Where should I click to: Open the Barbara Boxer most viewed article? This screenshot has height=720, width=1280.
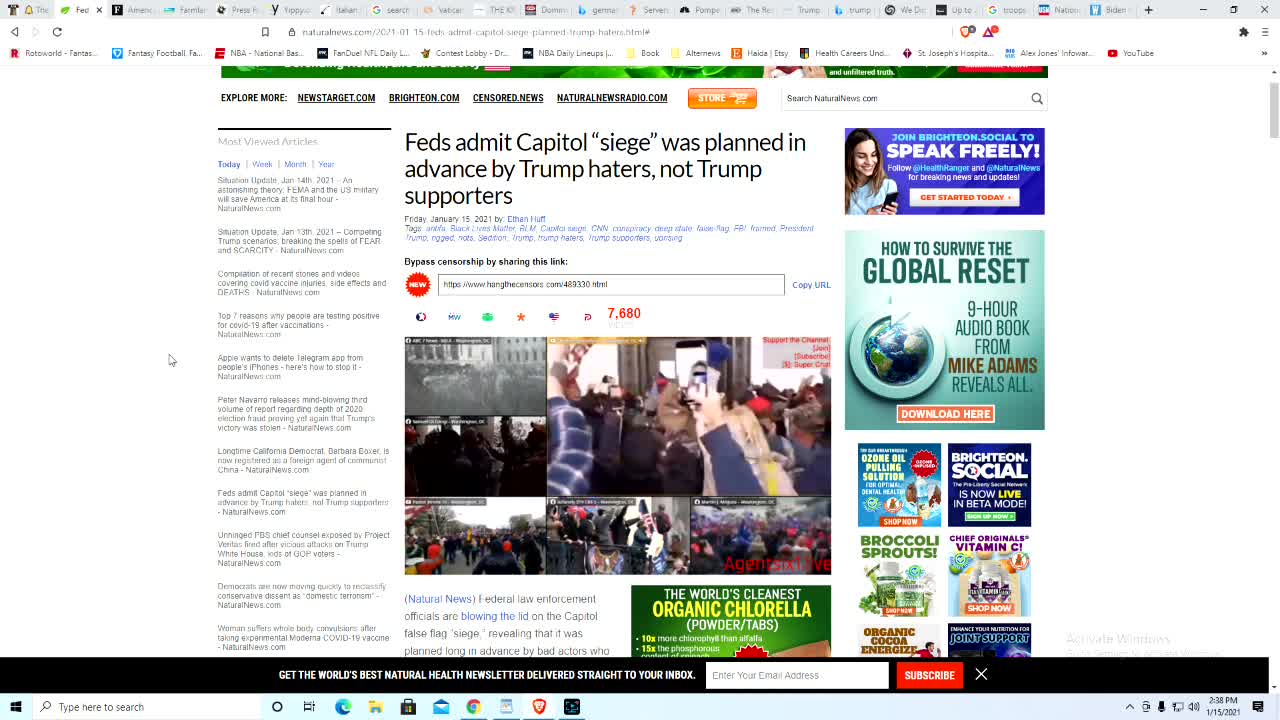tap(302, 460)
